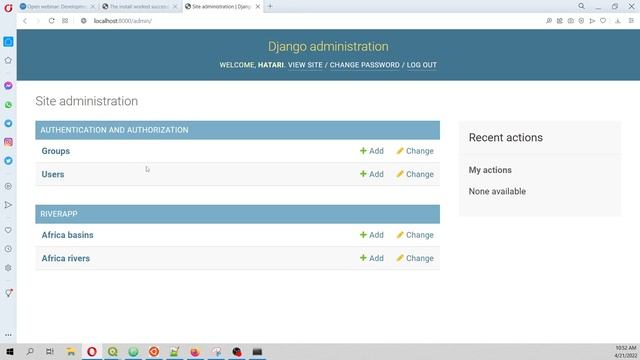Click Change for Africa basins
The height and width of the screenshot is (360, 640).
(x=415, y=235)
